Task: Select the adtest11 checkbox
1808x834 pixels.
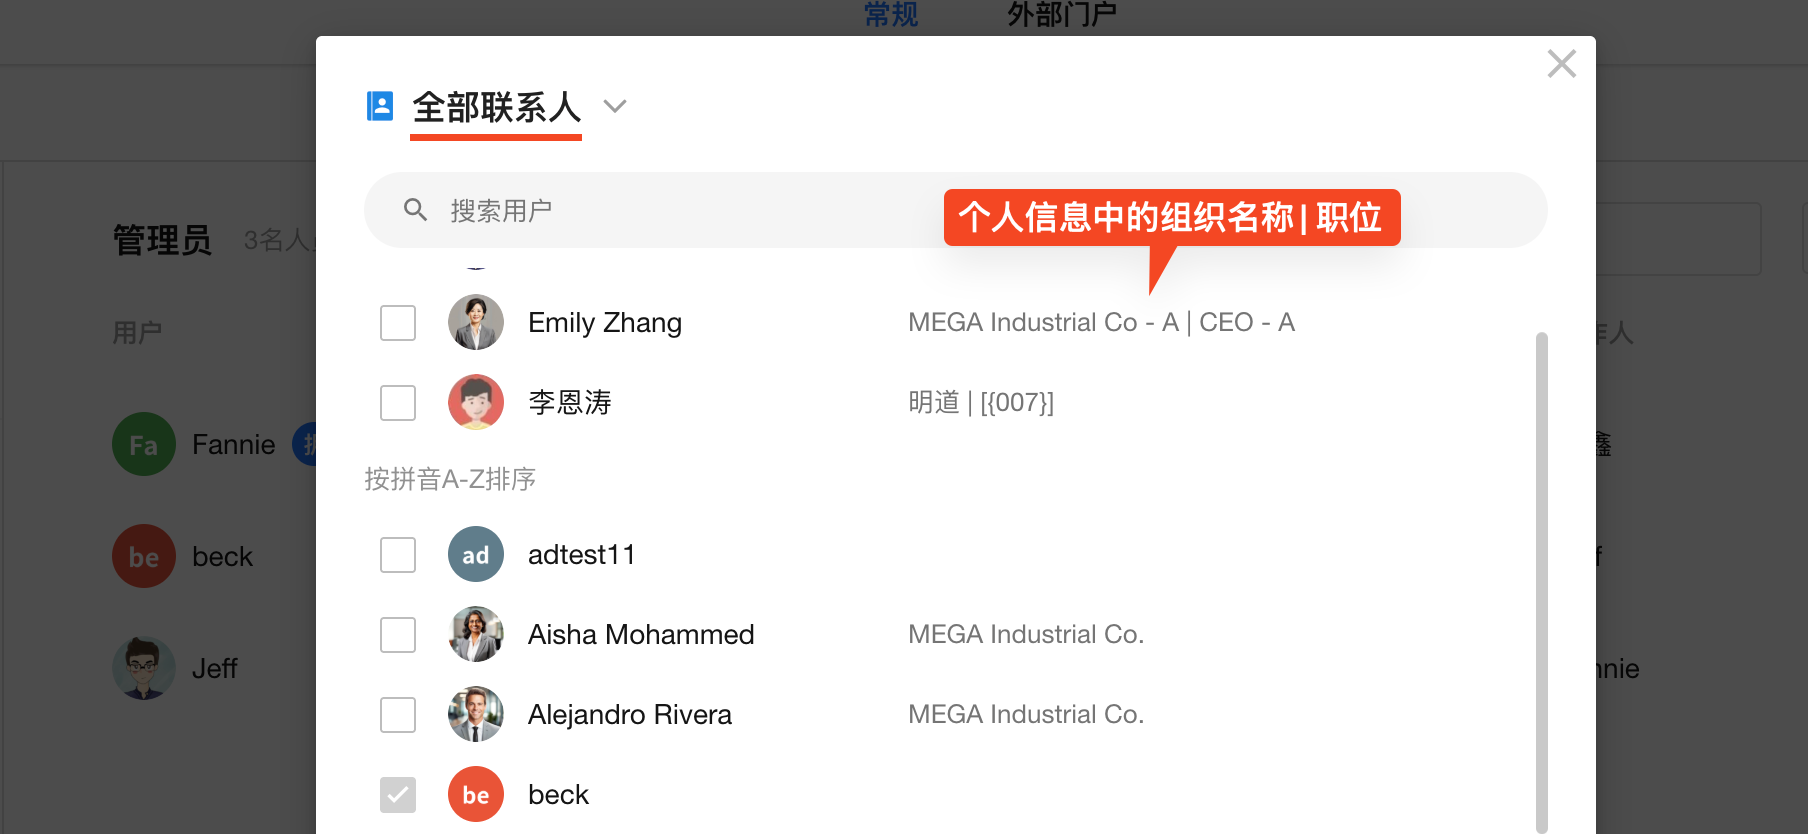Action: (x=398, y=555)
